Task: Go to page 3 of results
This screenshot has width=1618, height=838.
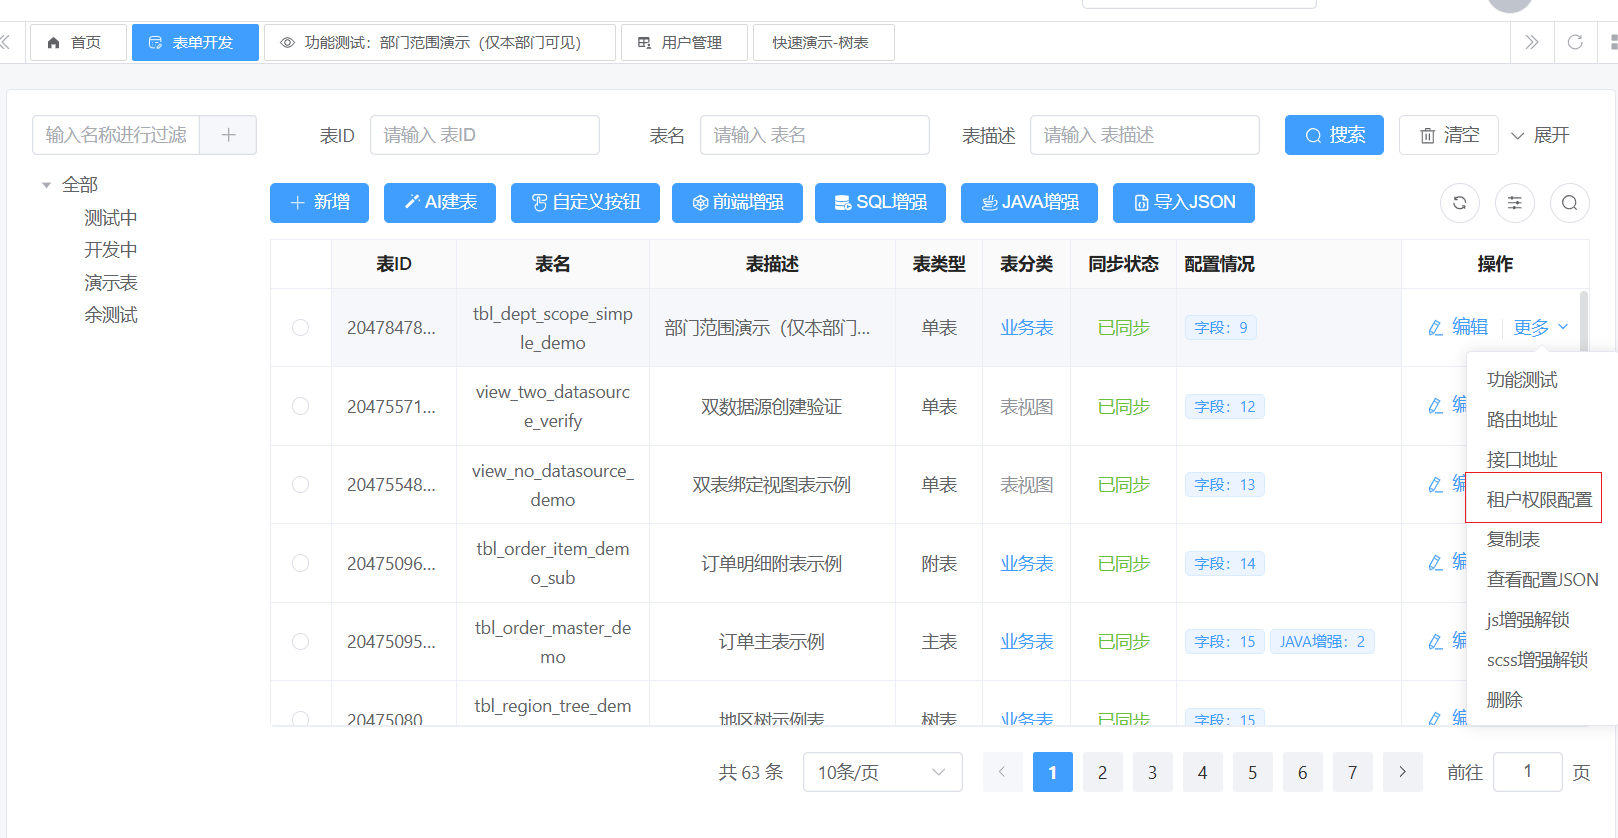Action: 1152,772
